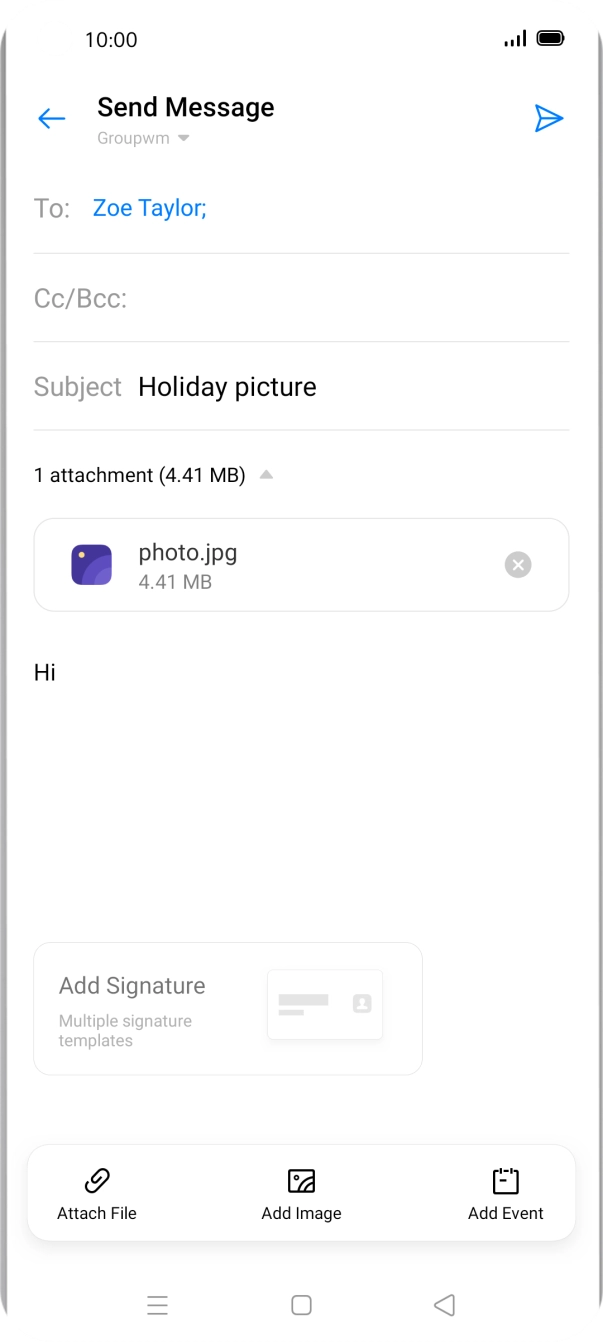Tap the signature template preview card
The width and height of the screenshot is (603, 1342).
pyautogui.click(x=324, y=1004)
